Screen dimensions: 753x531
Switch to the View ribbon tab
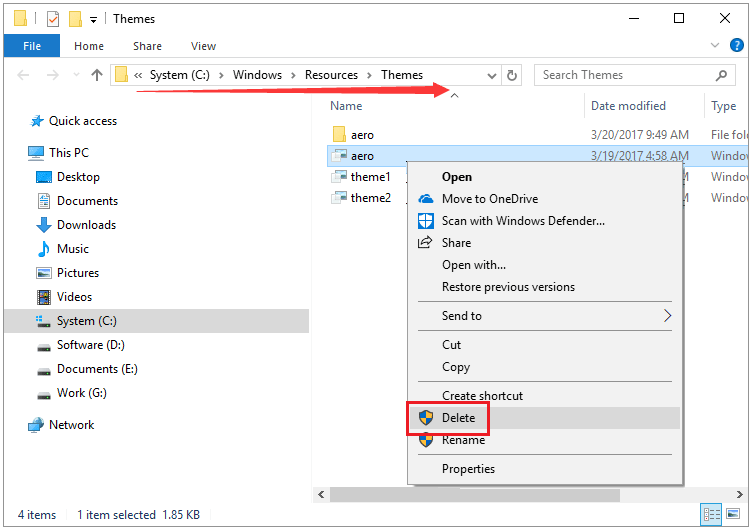point(203,46)
